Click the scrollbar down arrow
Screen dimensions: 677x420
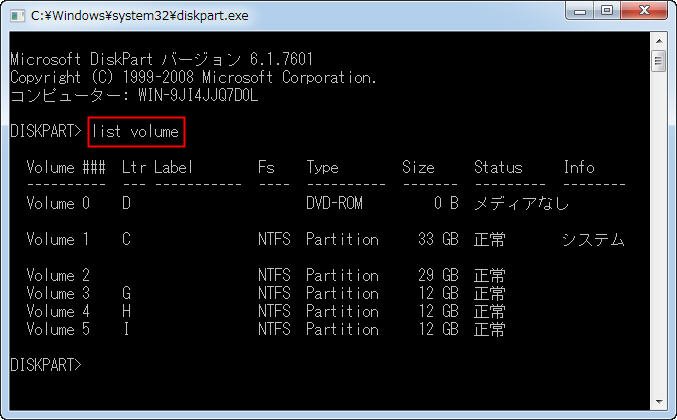click(659, 402)
